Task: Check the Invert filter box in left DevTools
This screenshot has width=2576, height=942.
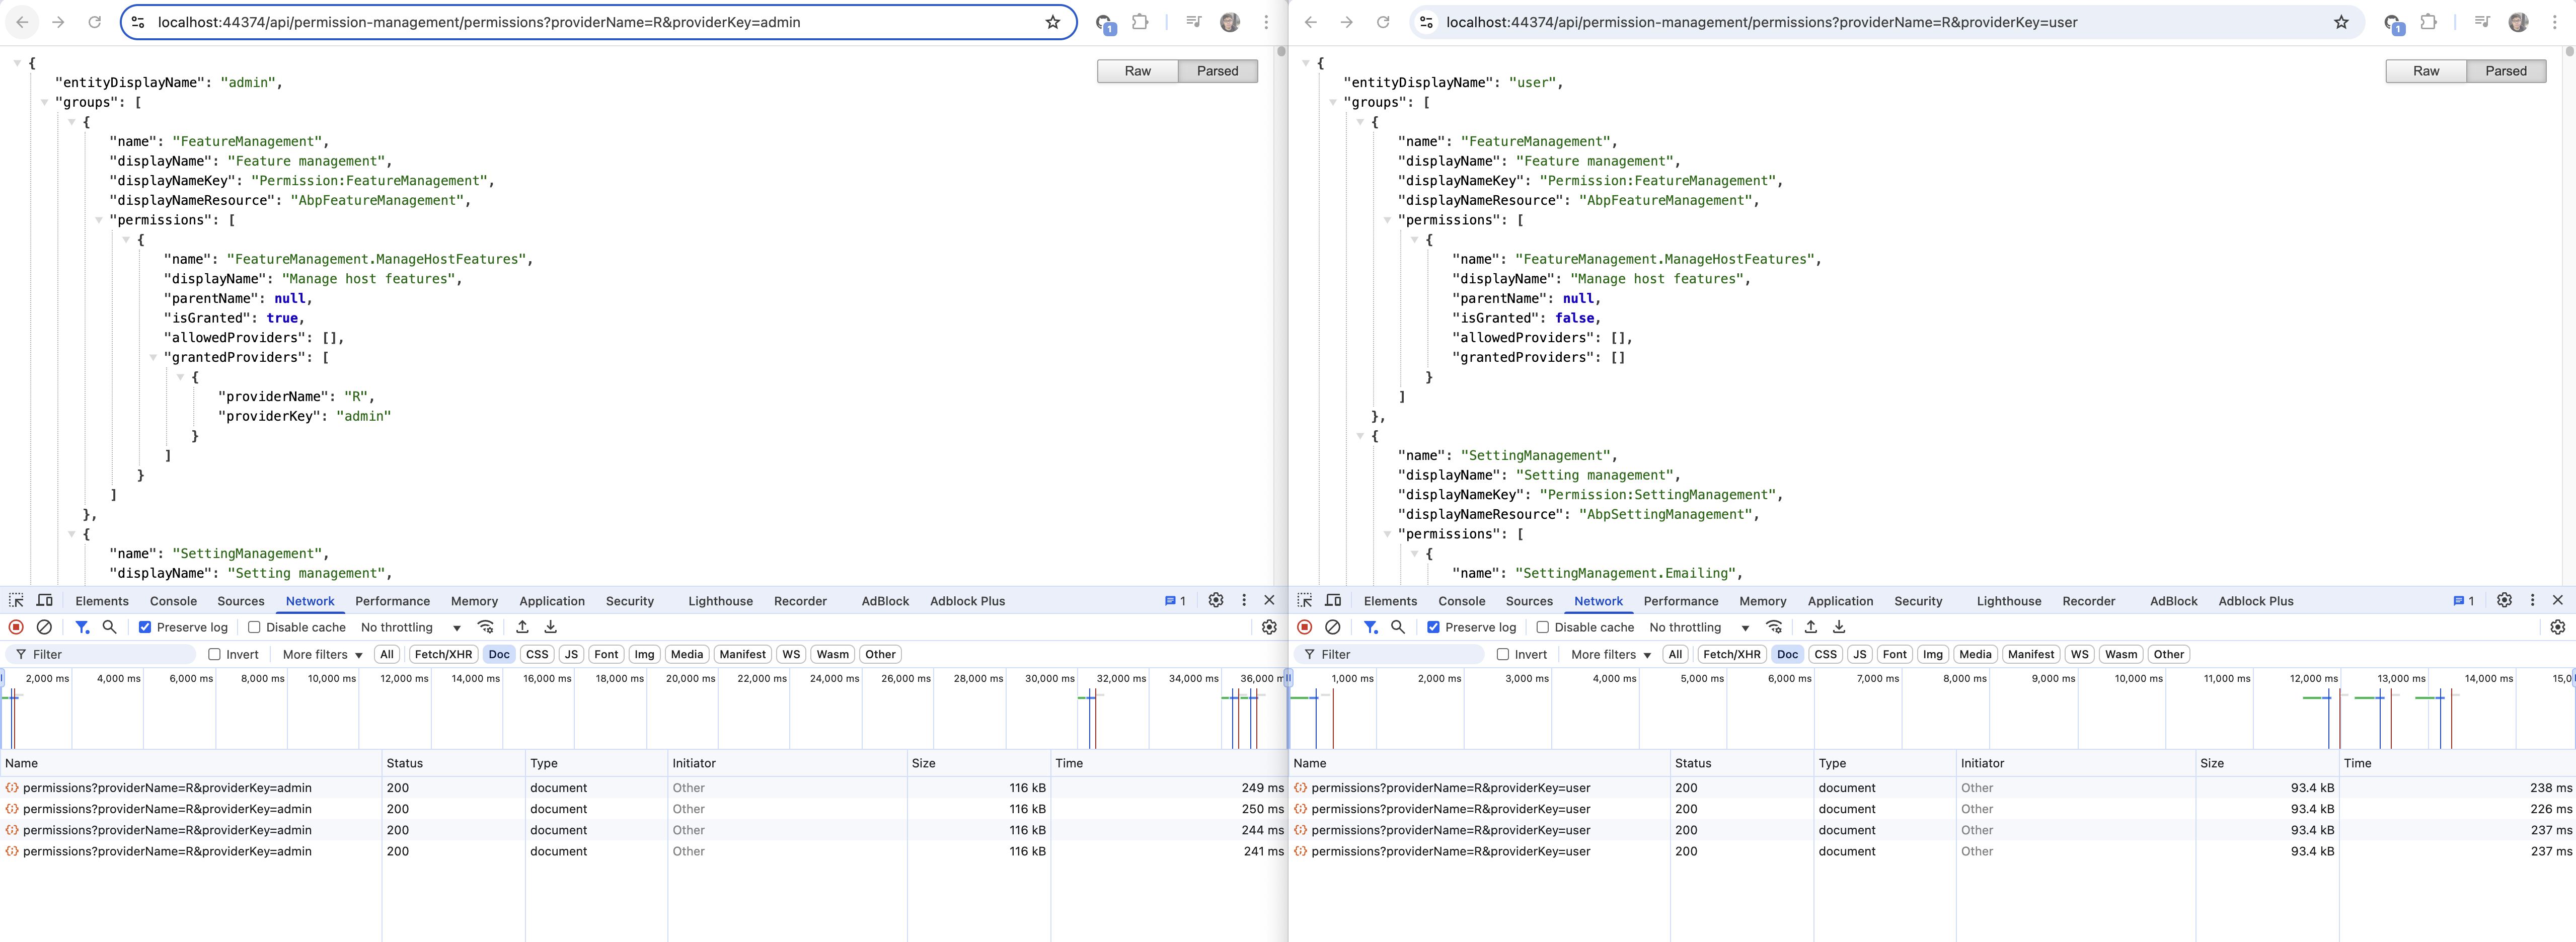Action: [214, 654]
